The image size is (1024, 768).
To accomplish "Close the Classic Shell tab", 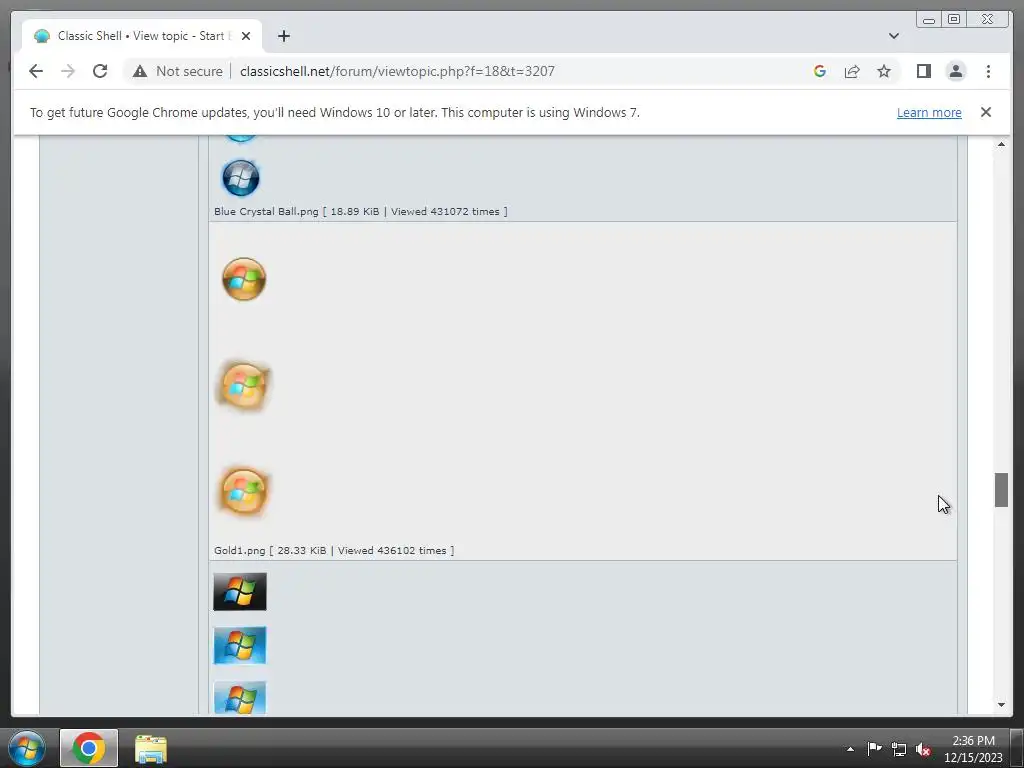I will click(x=246, y=36).
